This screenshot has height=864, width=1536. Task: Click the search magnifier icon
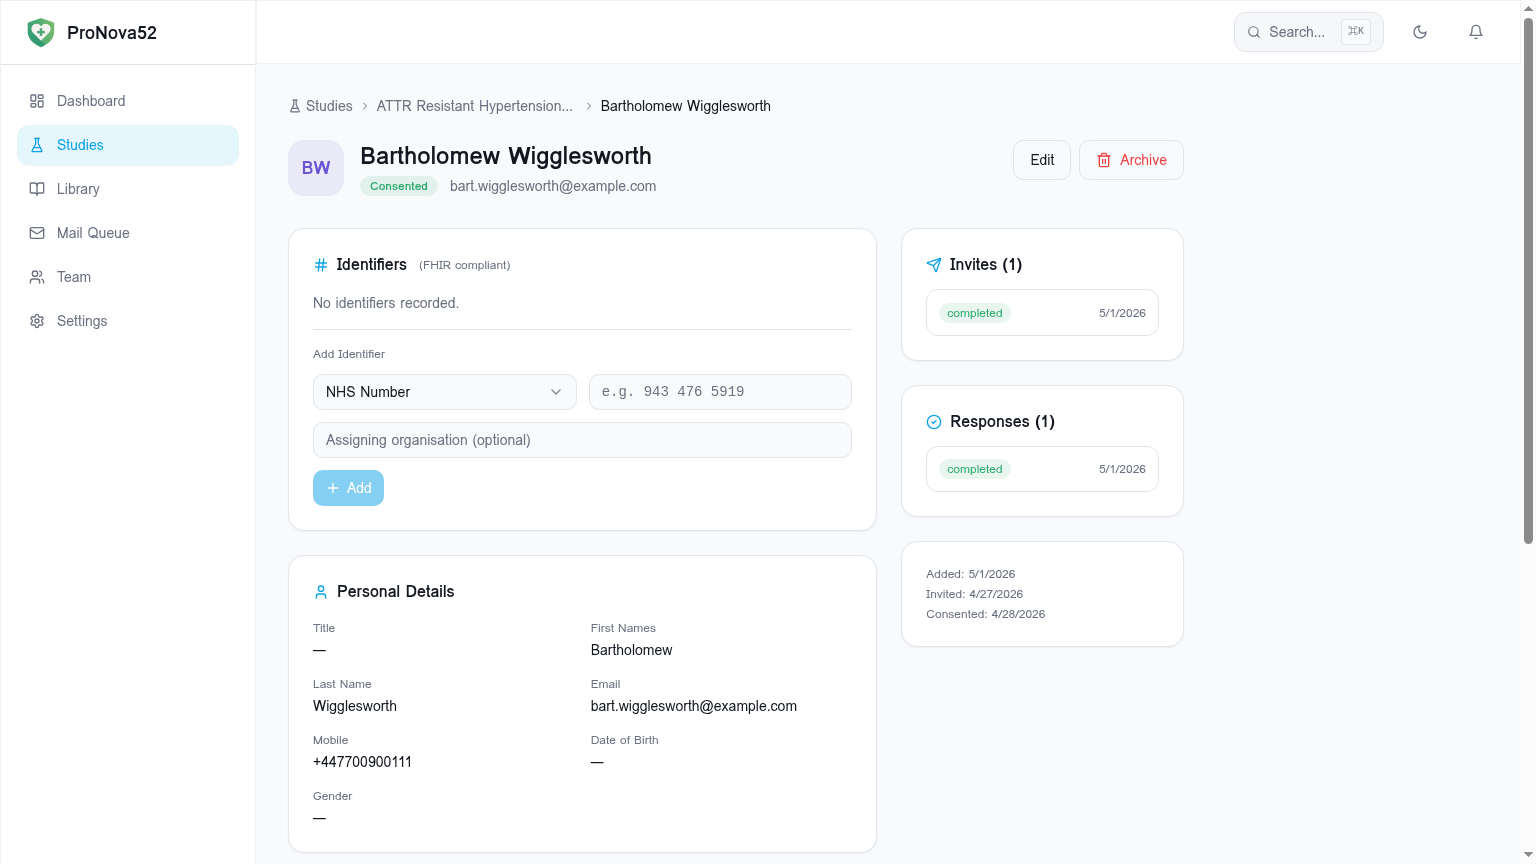pos(1254,32)
